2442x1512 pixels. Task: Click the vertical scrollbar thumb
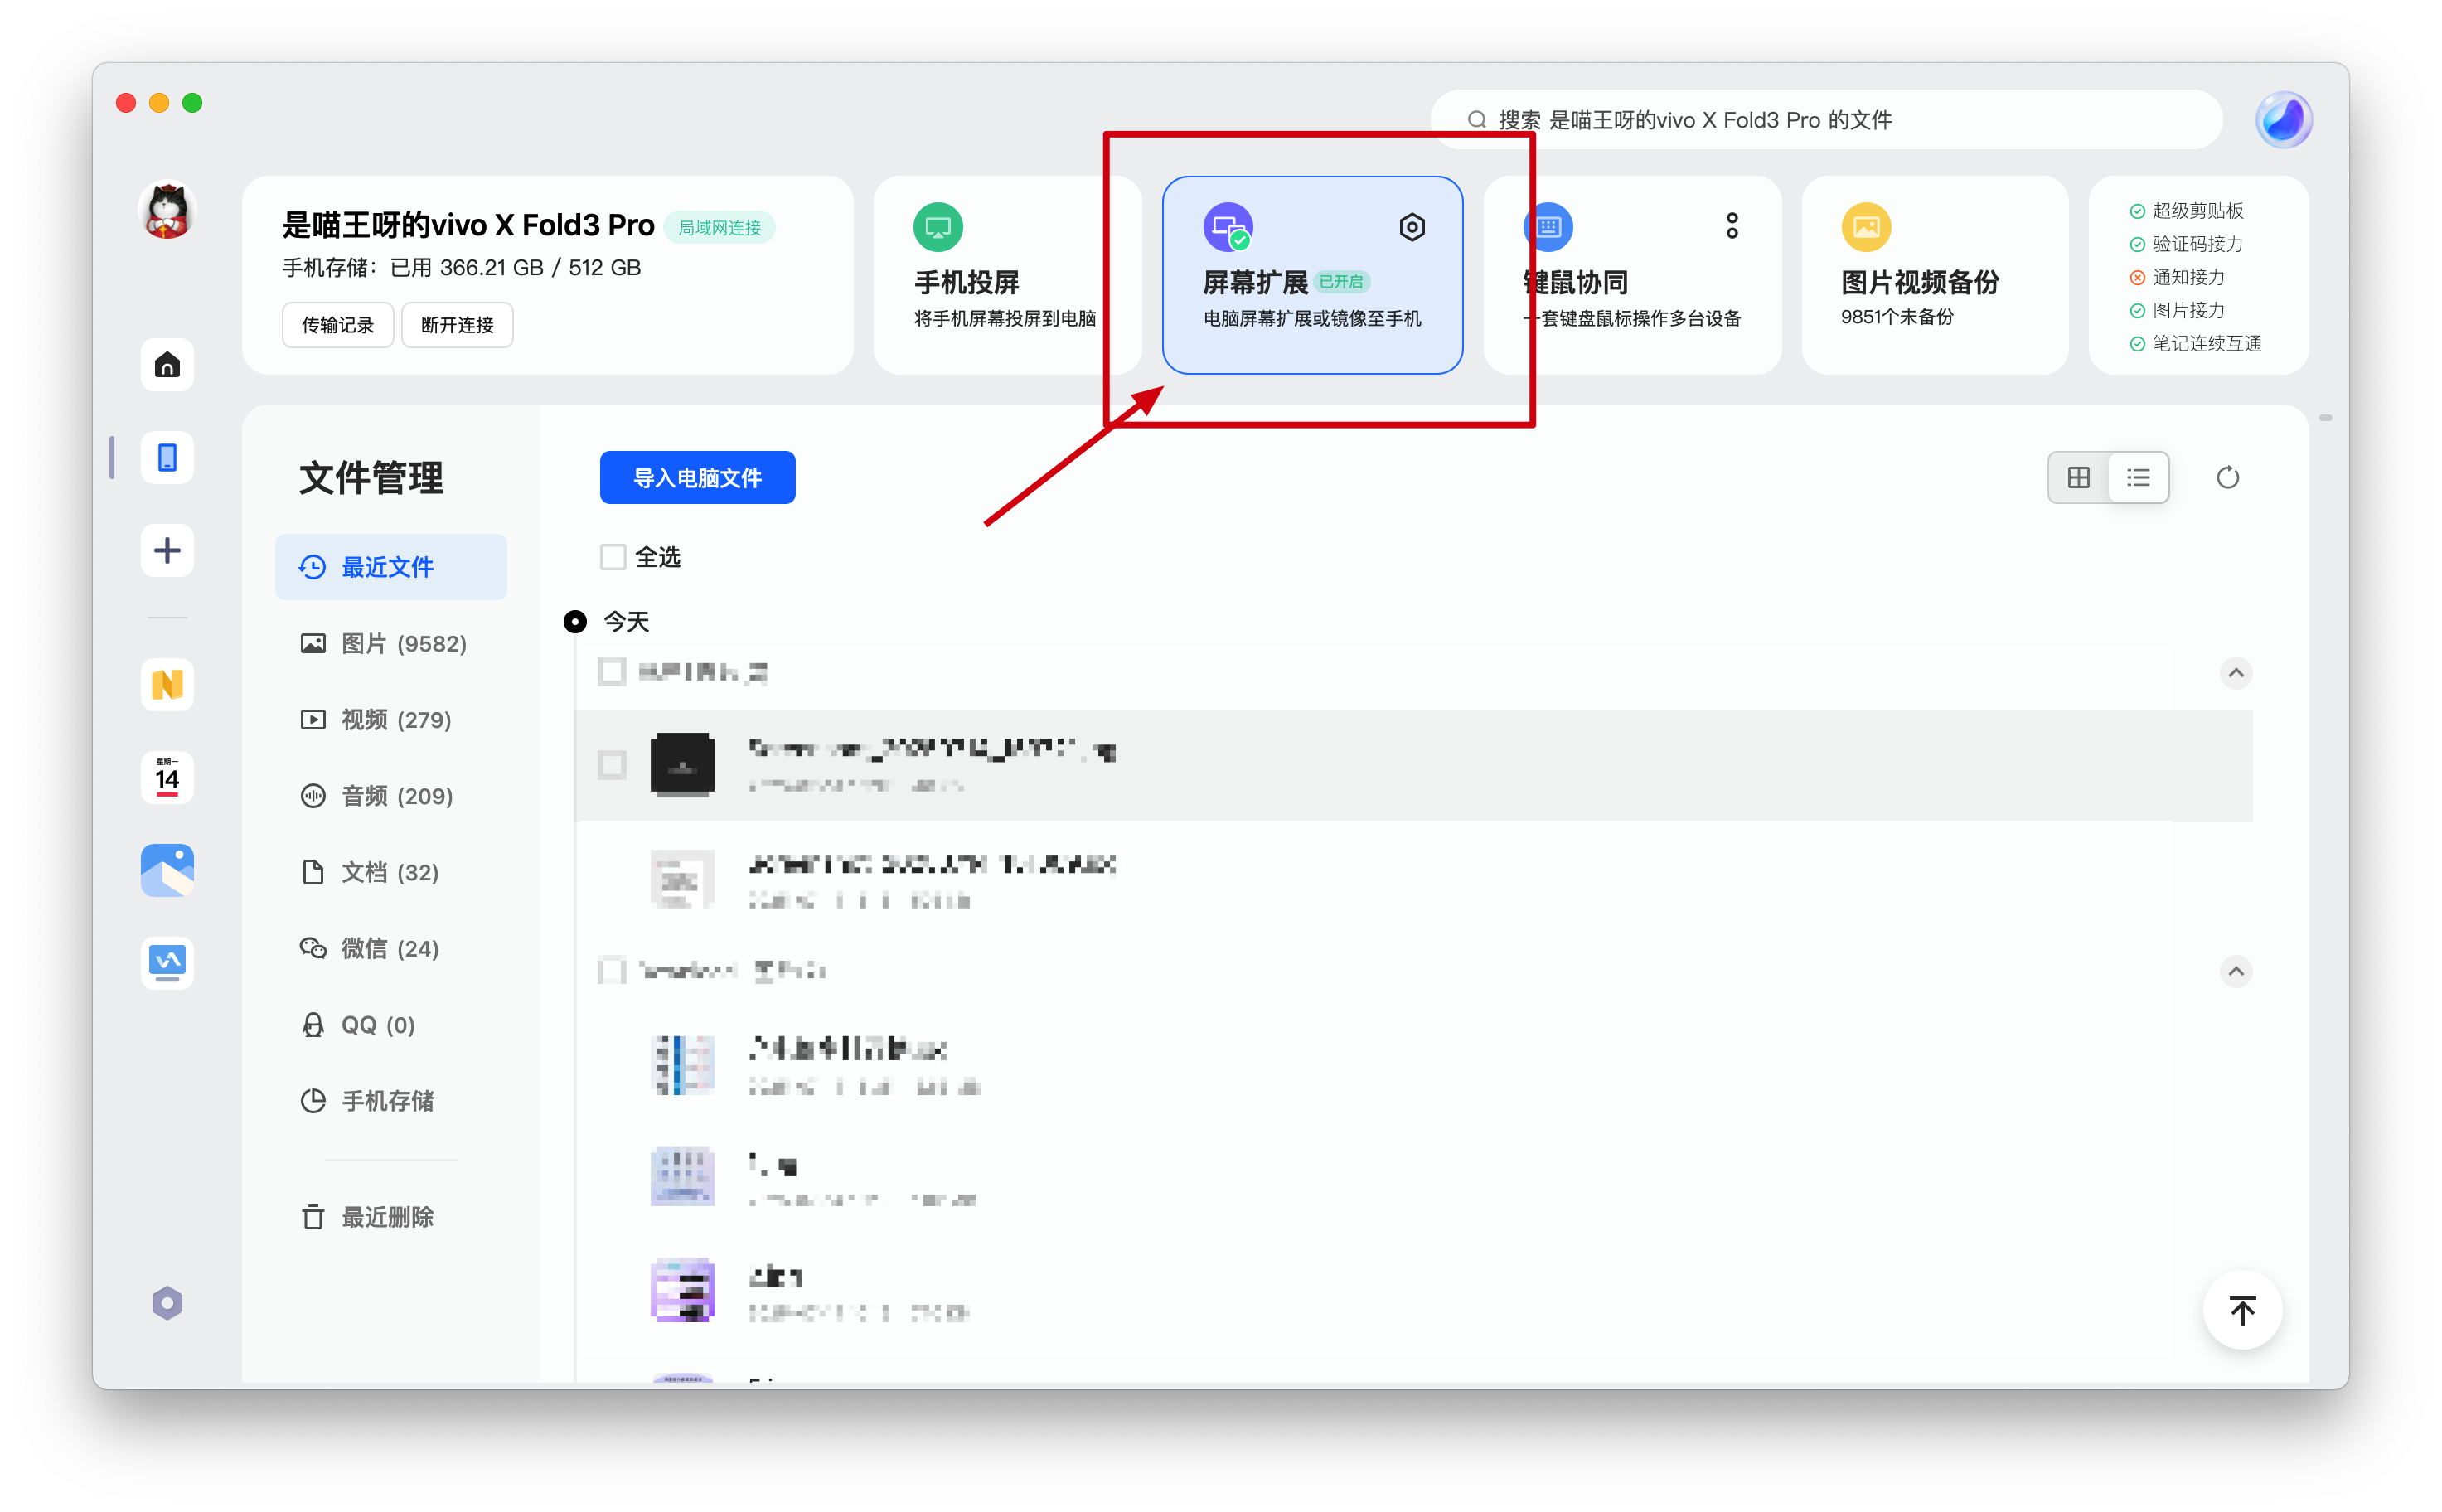click(x=2326, y=418)
